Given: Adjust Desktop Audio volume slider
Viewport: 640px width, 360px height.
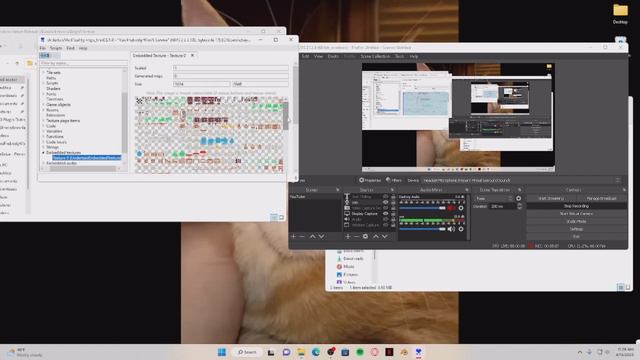Looking at the screenshot, I should pyautogui.click(x=422, y=208).
